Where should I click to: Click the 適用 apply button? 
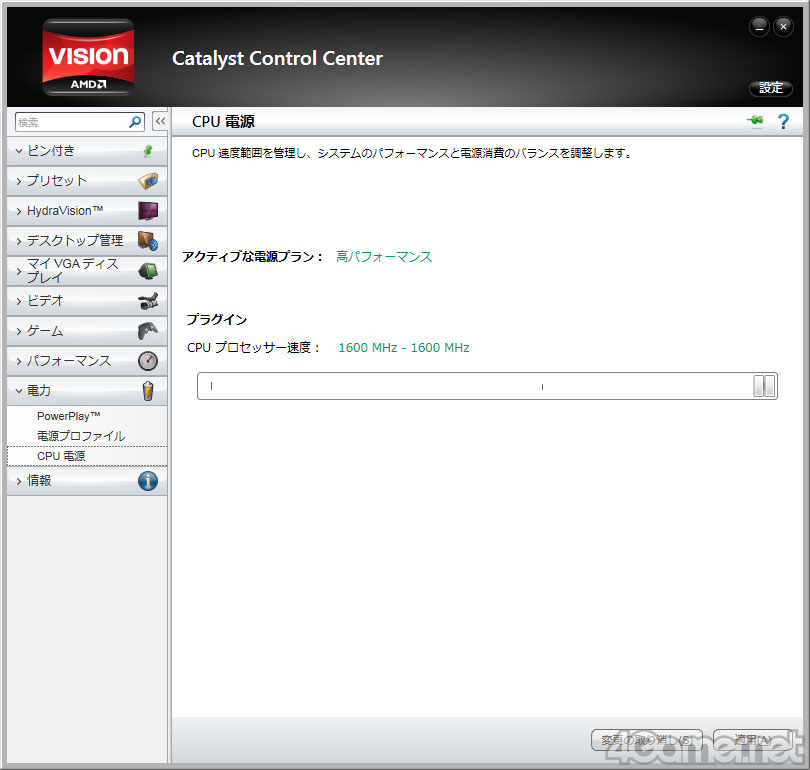tap(753, 740)
